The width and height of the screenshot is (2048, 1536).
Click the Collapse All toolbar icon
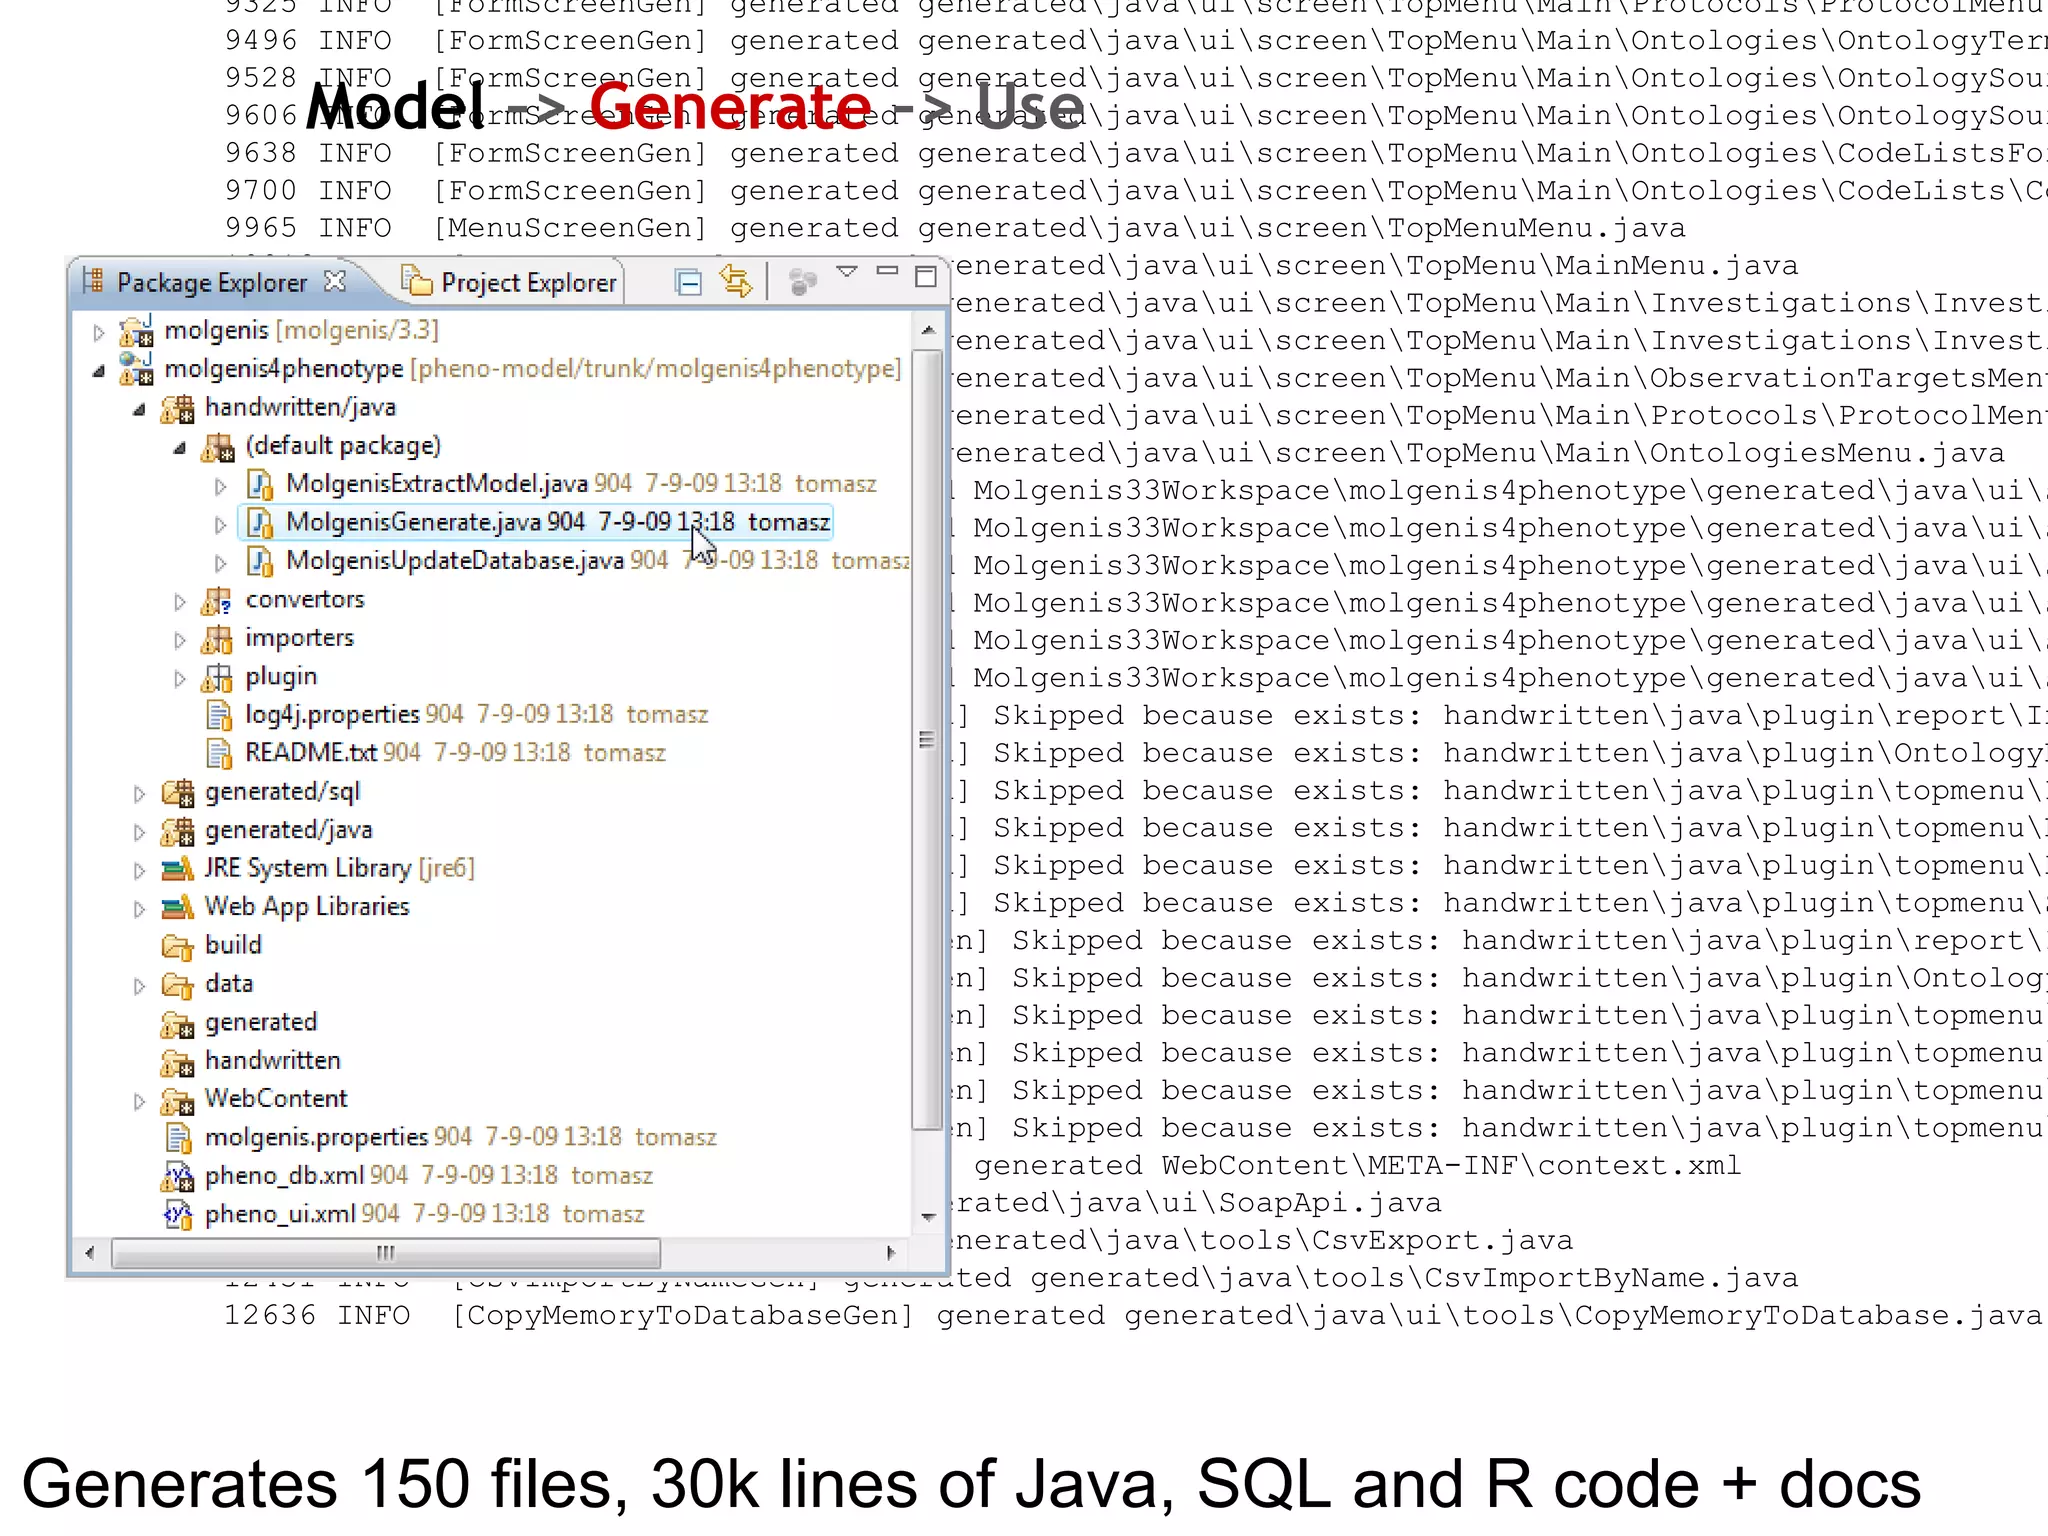click(x=688, y=283)
